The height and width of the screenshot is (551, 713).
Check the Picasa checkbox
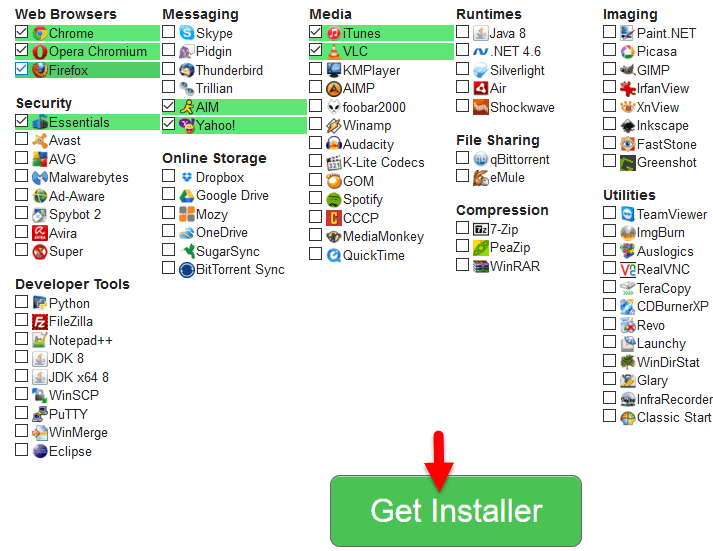[x=609, y=50]
